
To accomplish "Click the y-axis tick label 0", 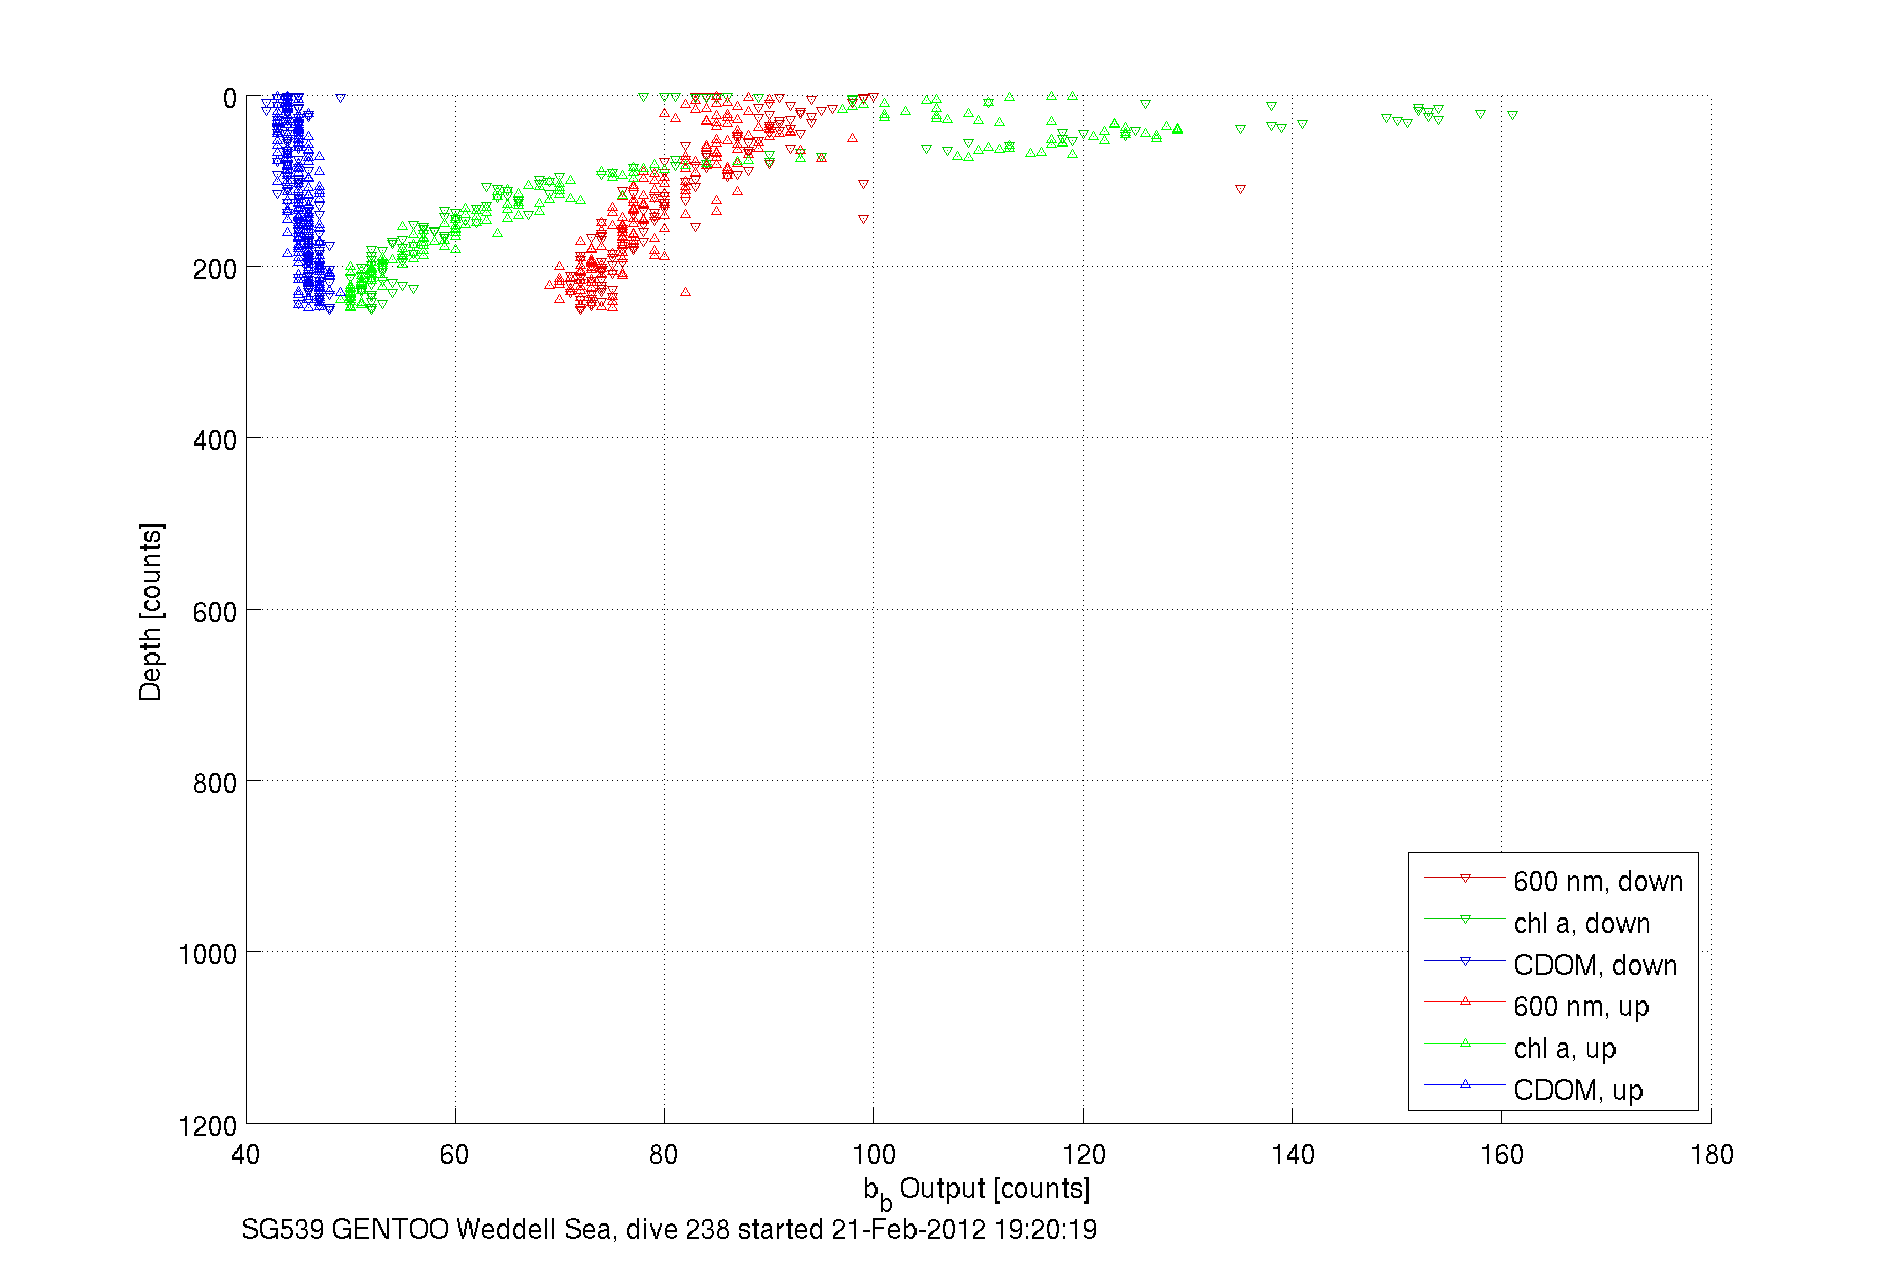I will tap(229, 98).
